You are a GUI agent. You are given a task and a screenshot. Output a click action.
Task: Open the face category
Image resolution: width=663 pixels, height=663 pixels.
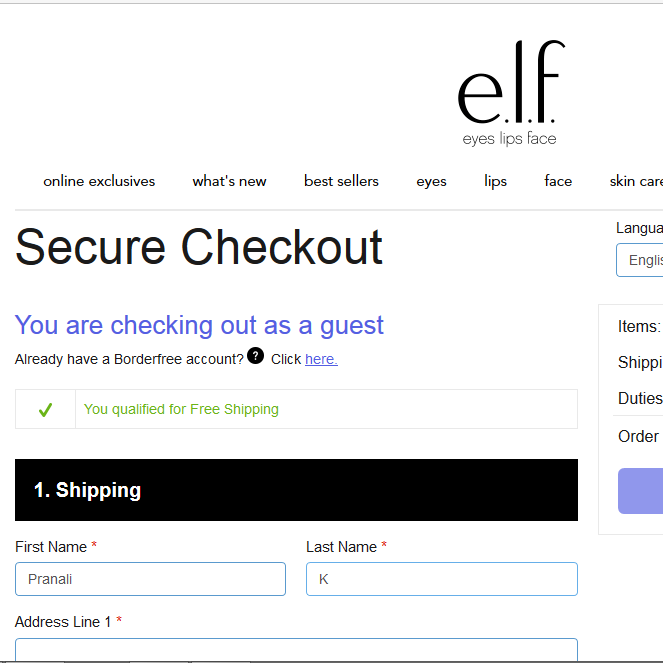(558, 181)
